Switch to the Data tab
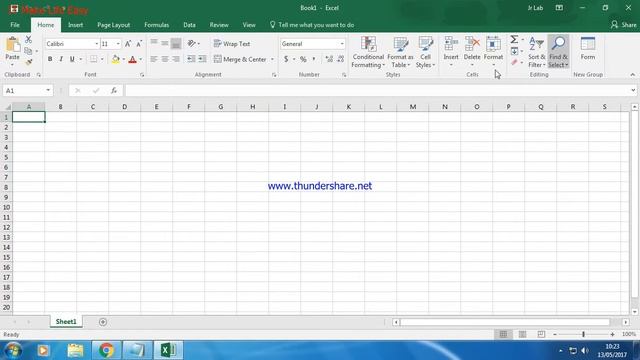The height and width of the screenshot is (360, 640). click(x=189, y=25)
